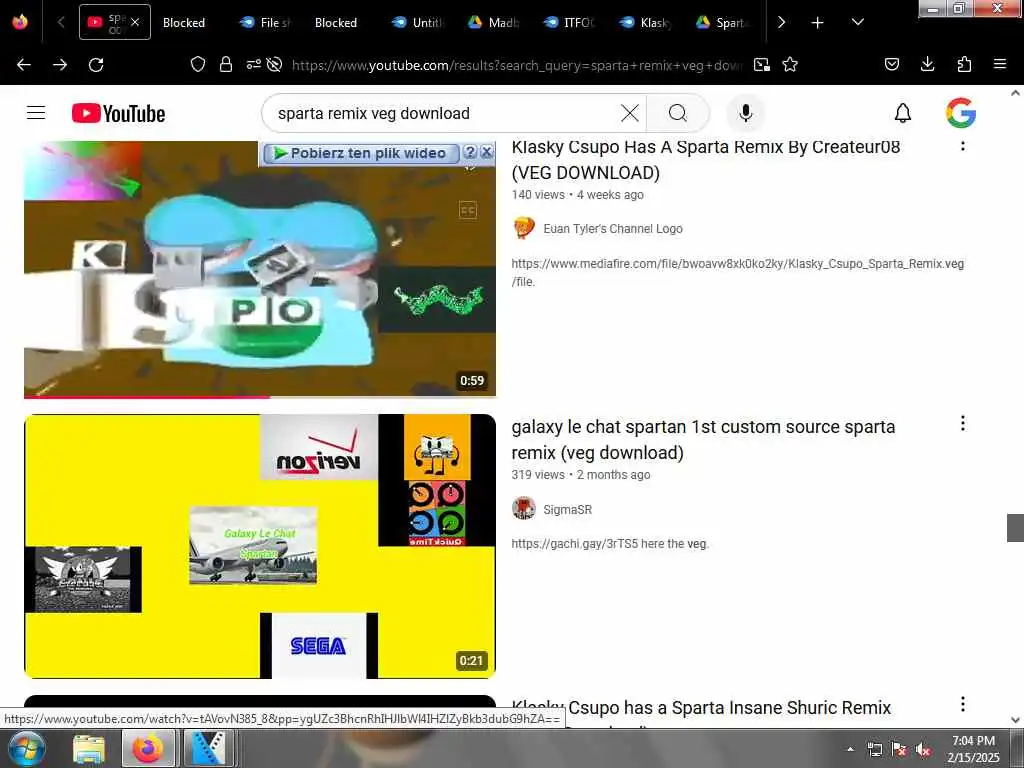
Task: Click the scrollbar up arrow
Action: tap(1016, 93)
